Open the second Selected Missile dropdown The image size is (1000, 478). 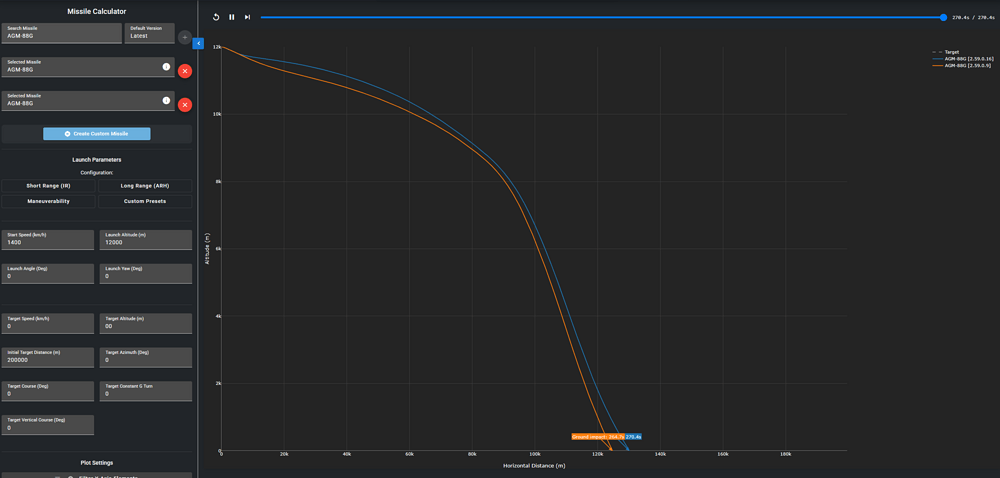88,101
